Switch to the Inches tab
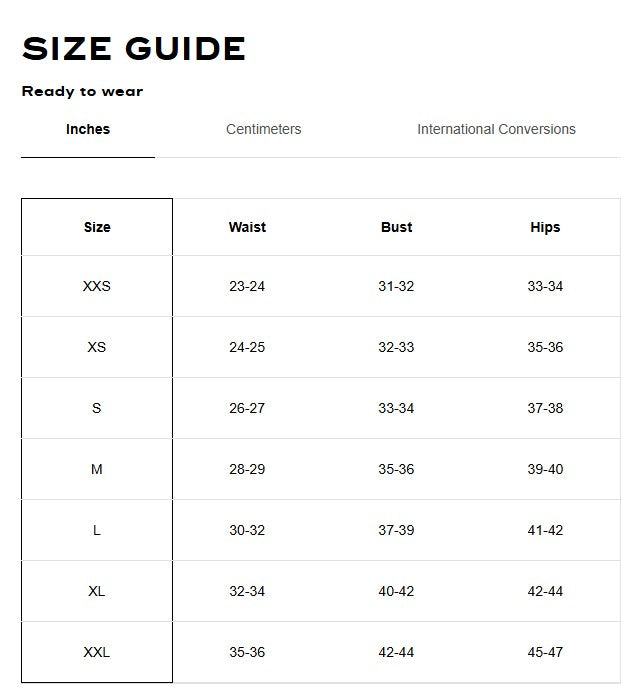This screenshot has height=696, width=640. (x=88, y=129)
